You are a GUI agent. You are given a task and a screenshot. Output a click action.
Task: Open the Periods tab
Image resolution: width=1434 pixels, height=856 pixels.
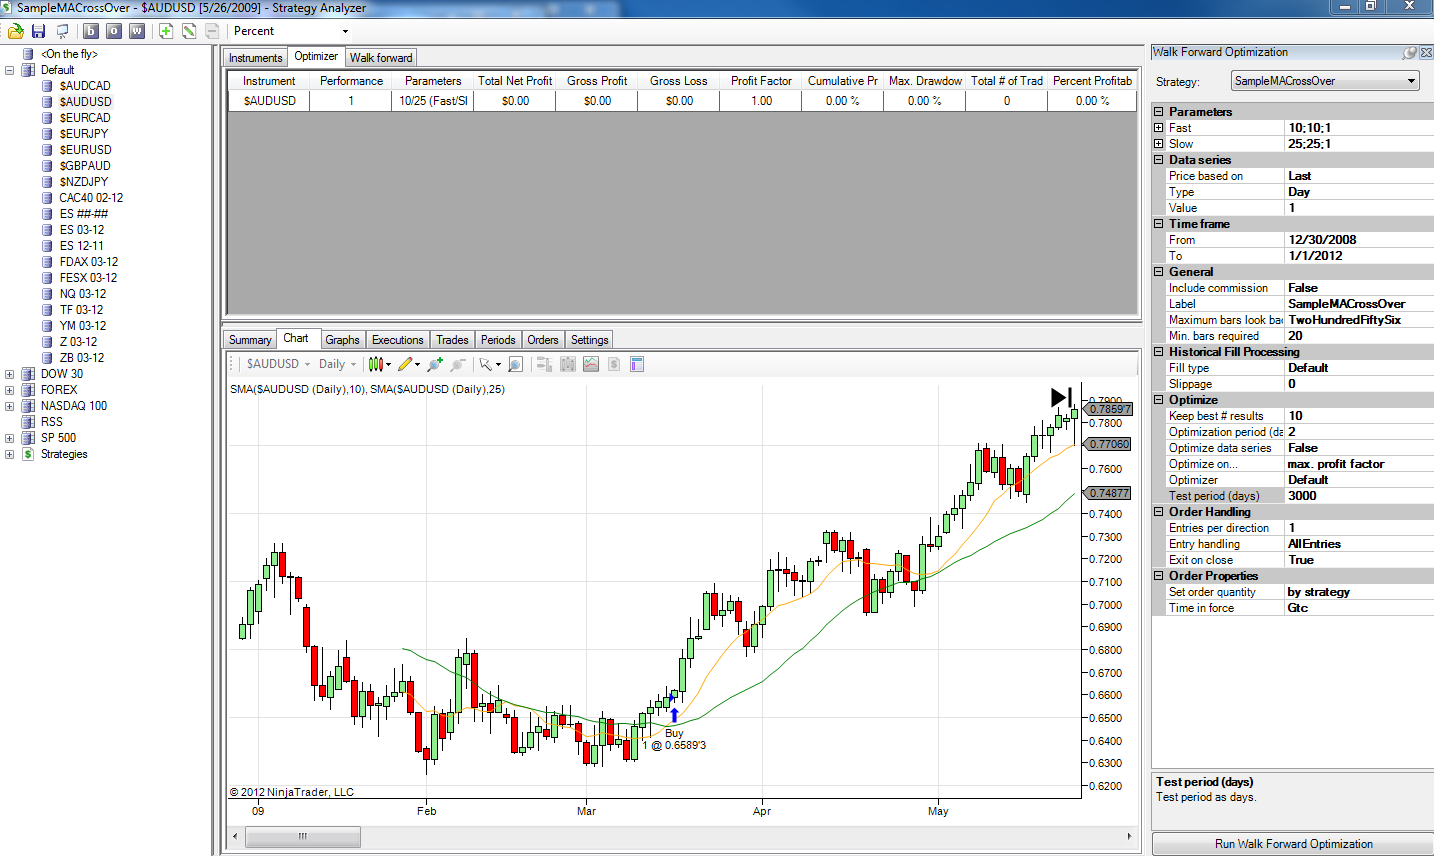point(498,340)
